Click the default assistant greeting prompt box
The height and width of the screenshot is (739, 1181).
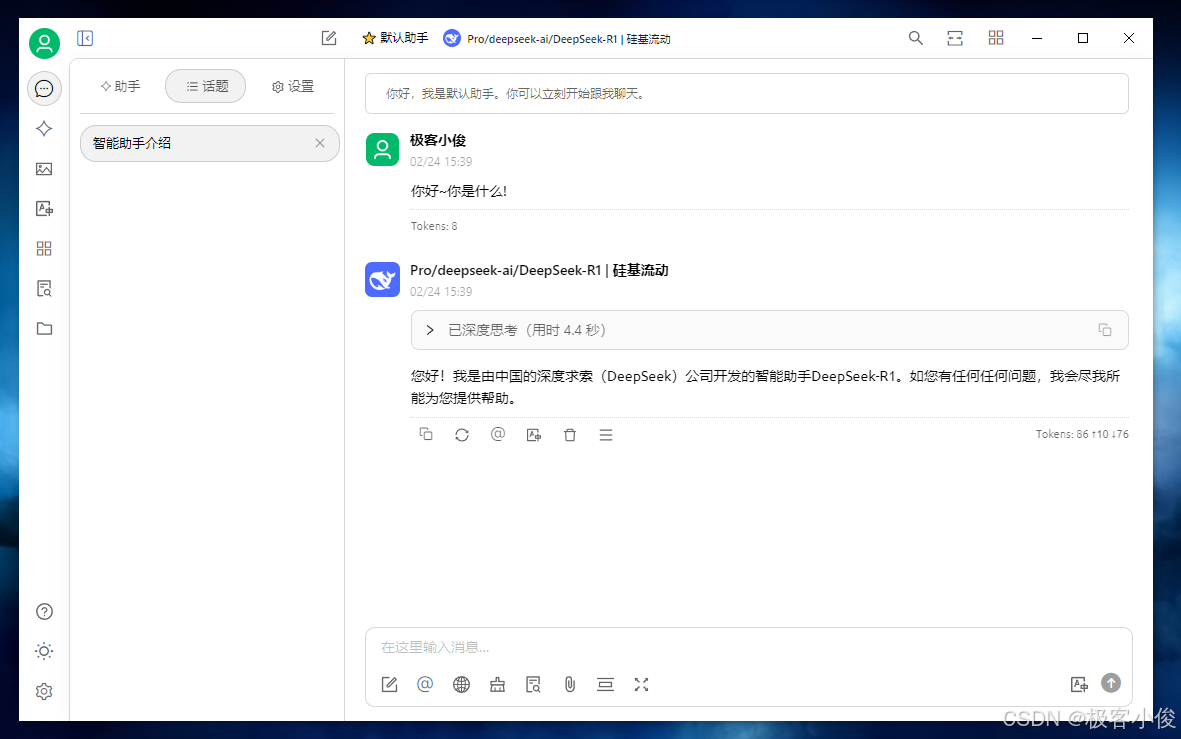click(x=746, y=93)
